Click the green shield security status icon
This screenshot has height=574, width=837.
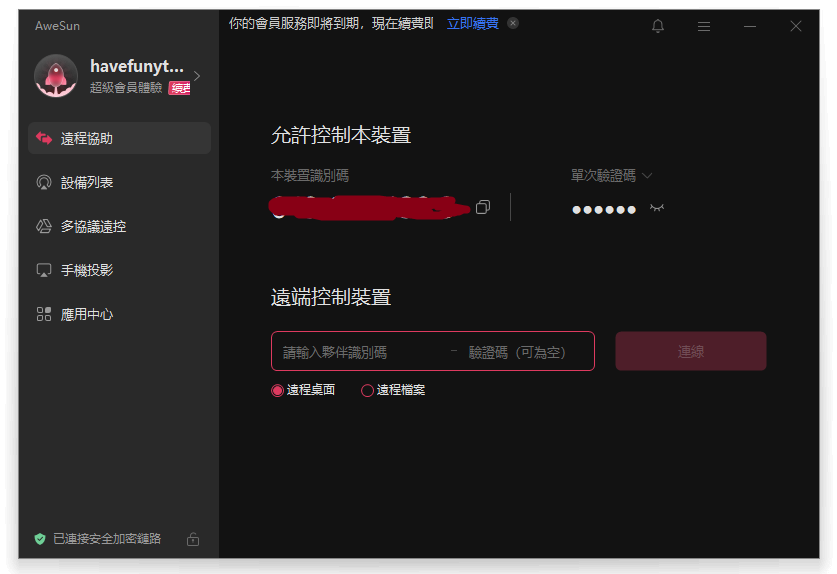click(40, 539)
